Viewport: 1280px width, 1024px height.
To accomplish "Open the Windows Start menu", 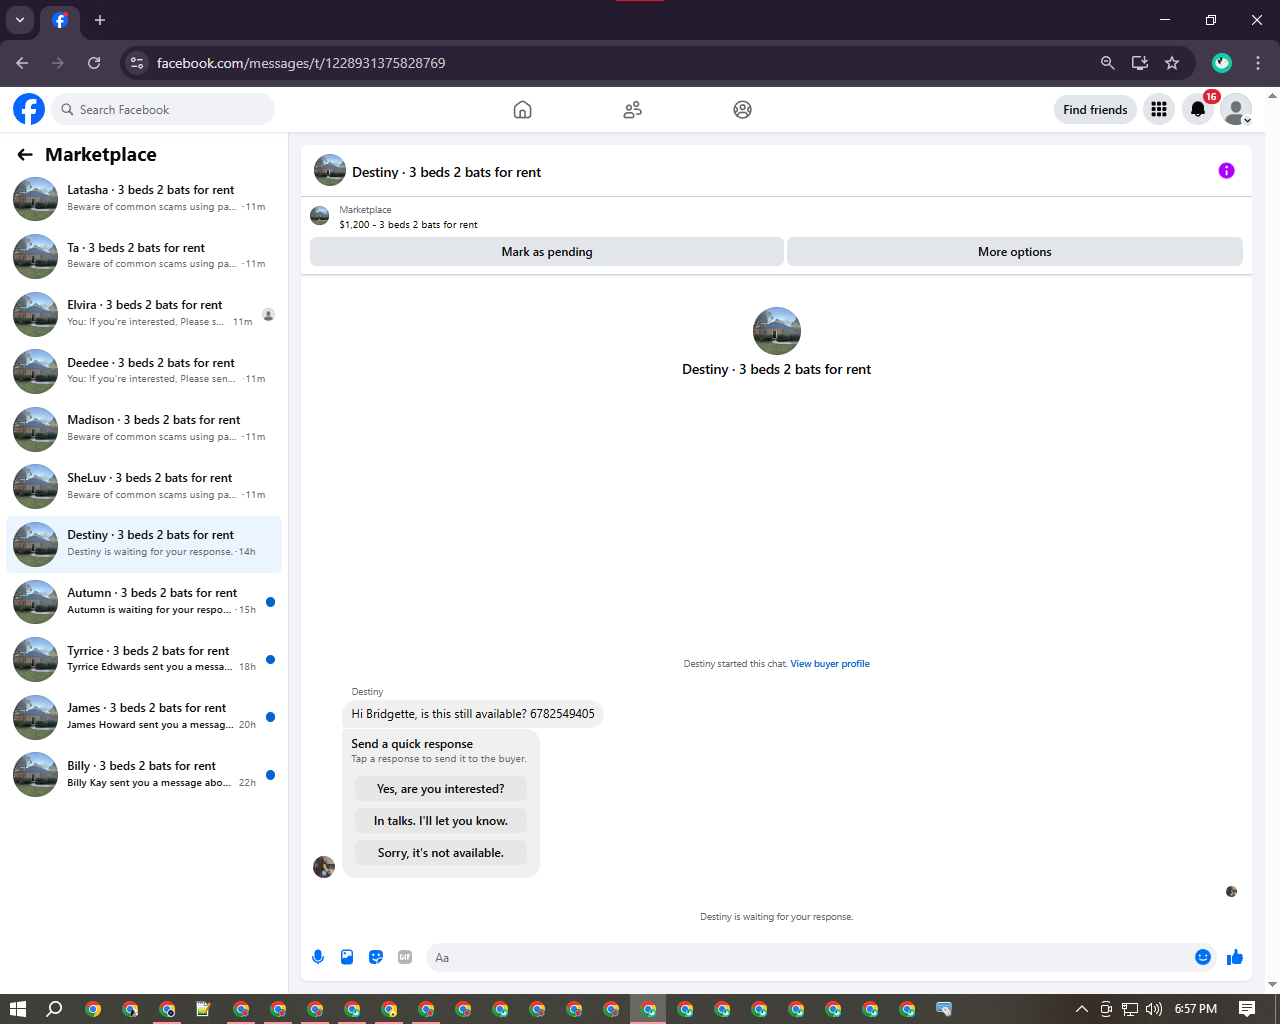I will click(x=17, y=1009).
